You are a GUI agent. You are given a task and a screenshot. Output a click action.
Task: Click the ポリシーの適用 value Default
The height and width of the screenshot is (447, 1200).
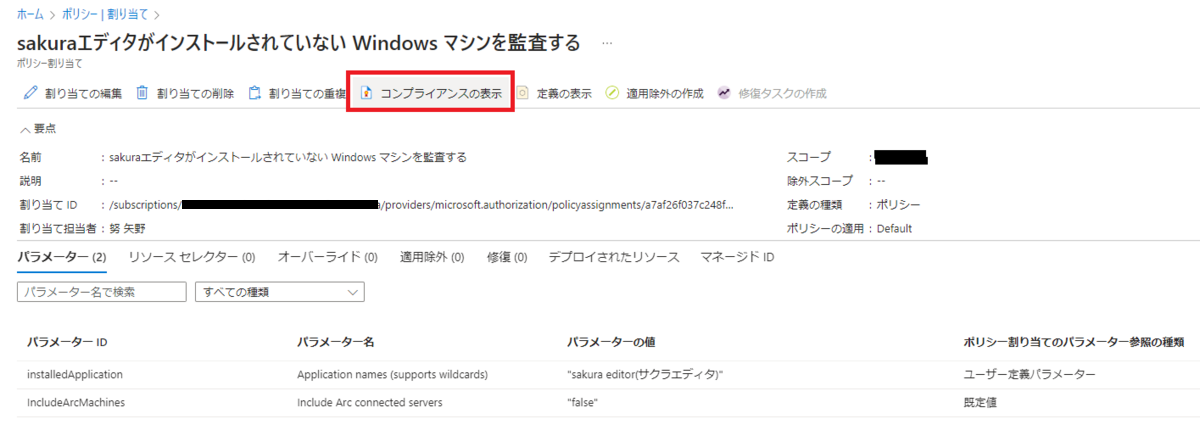[x=894, y=229]
